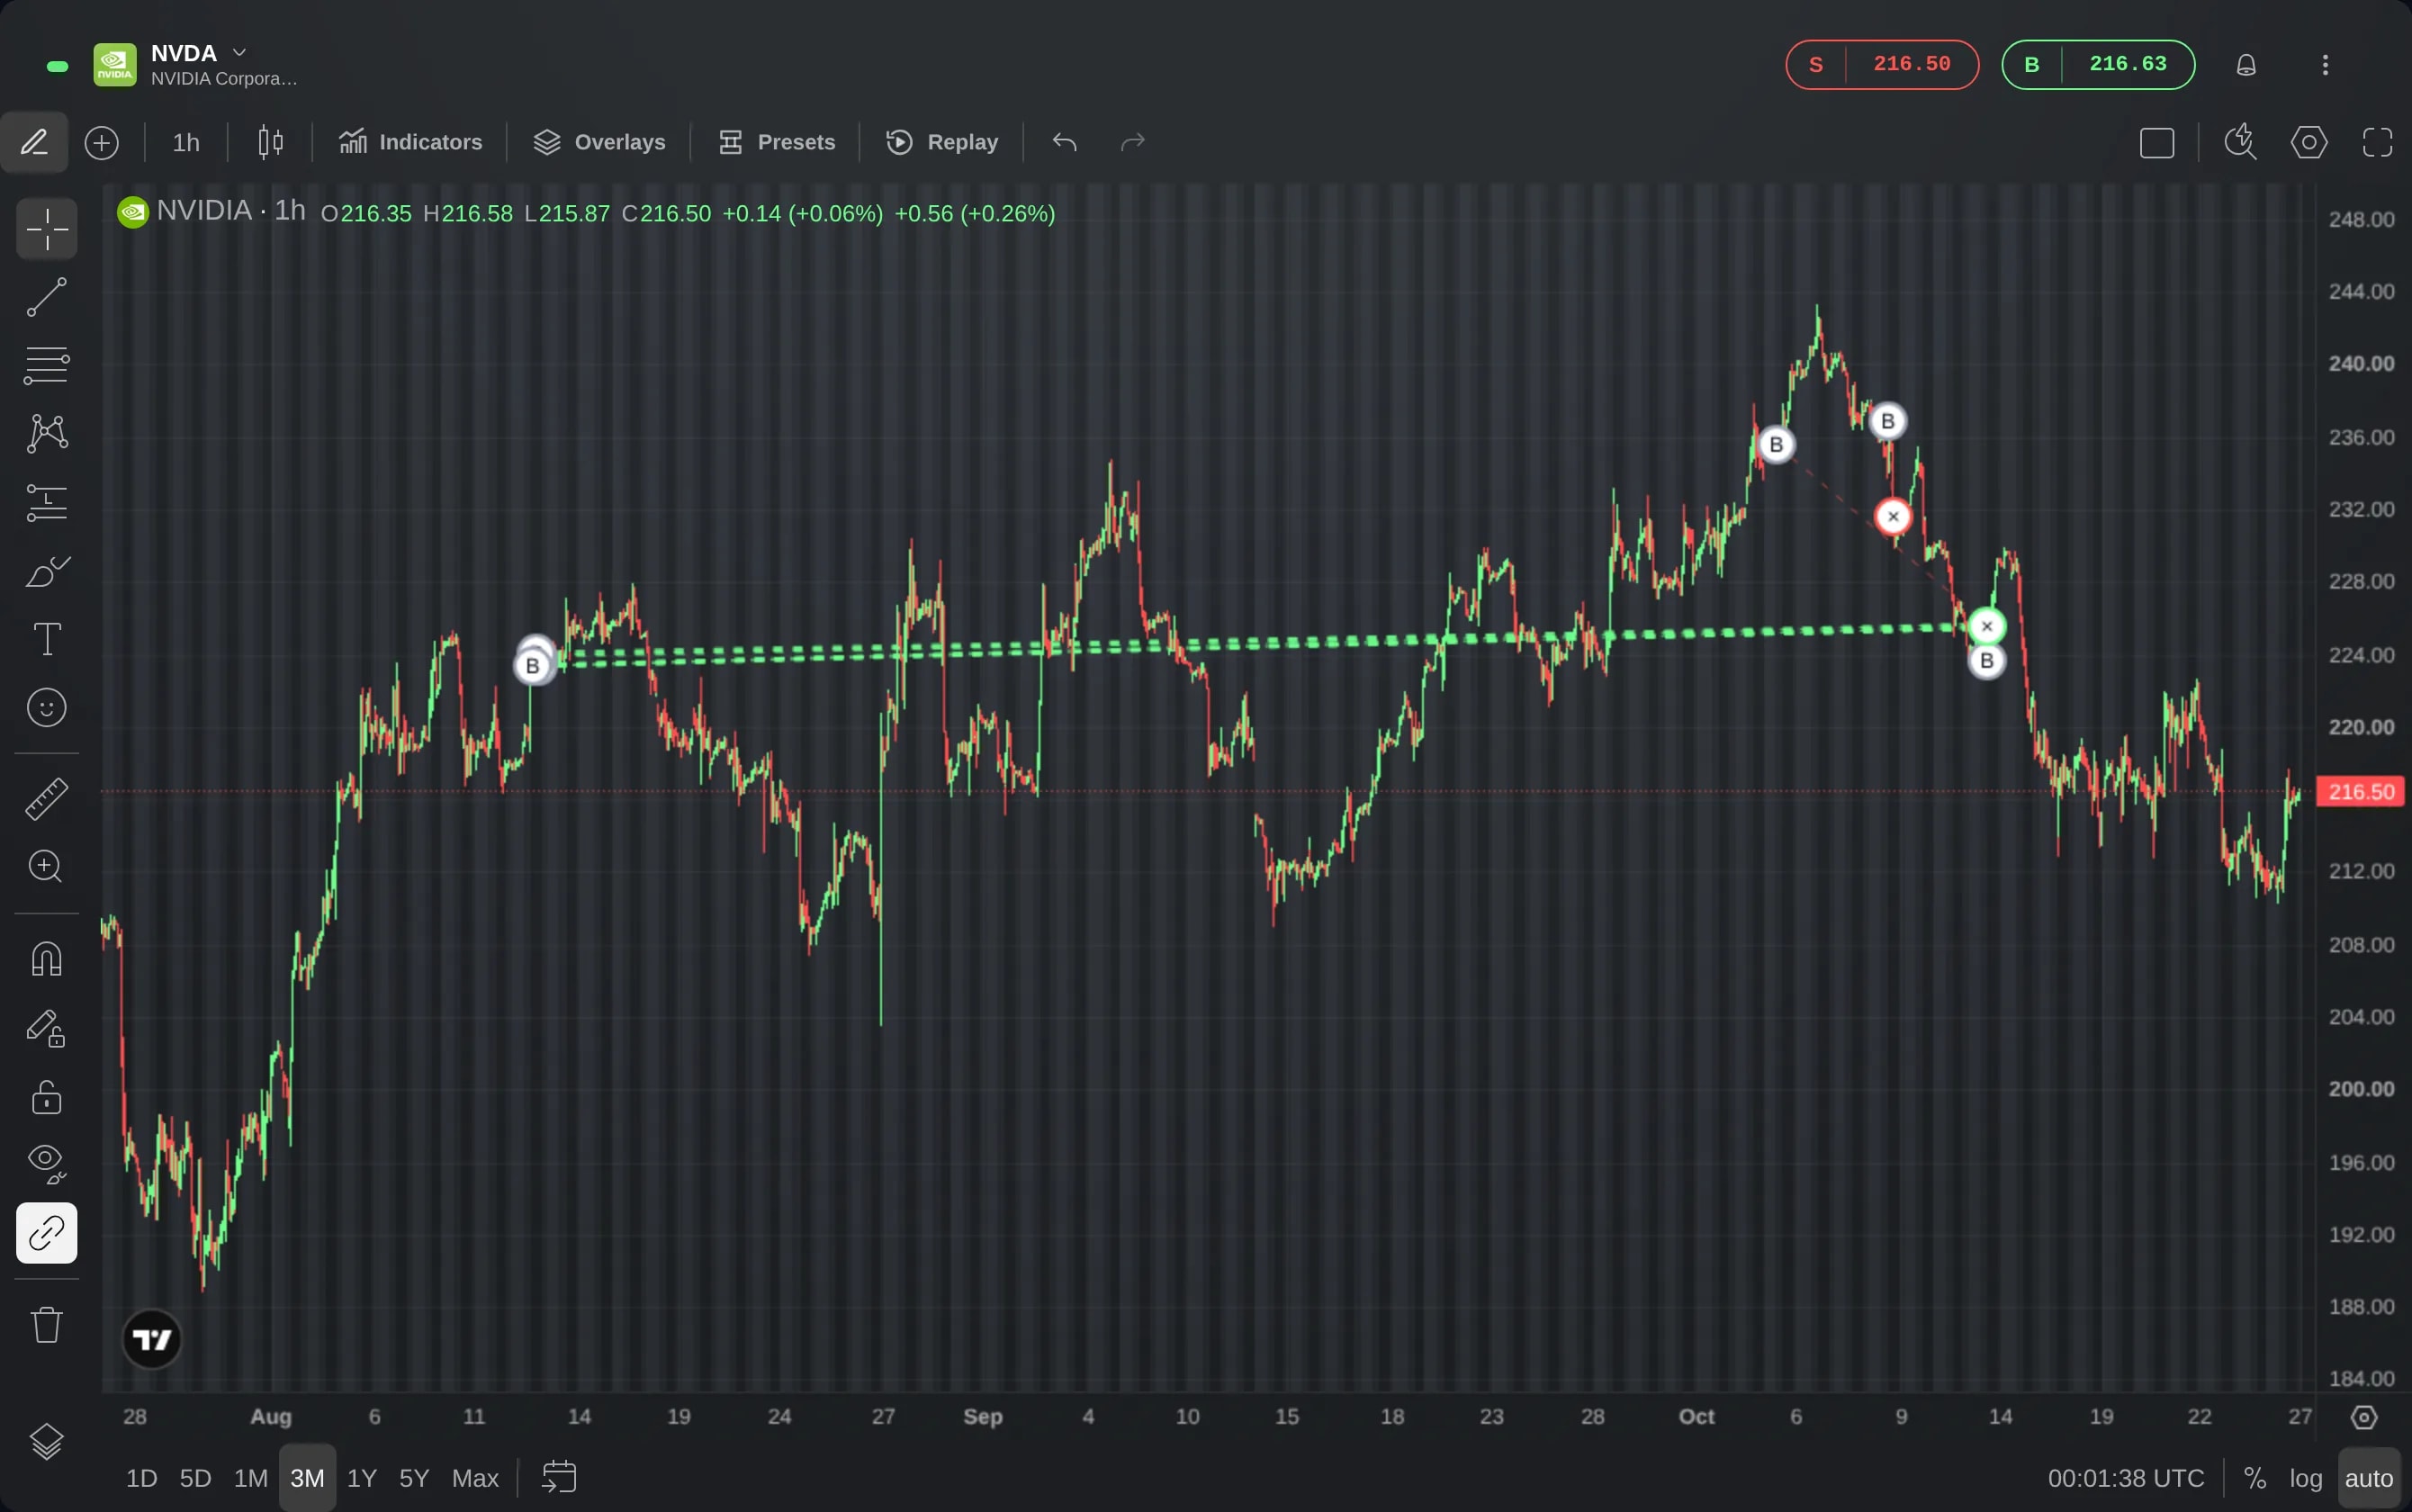Toggle magnet mode for drawings
This screenshot has width=2412, height=1512.
coord(46,959)
